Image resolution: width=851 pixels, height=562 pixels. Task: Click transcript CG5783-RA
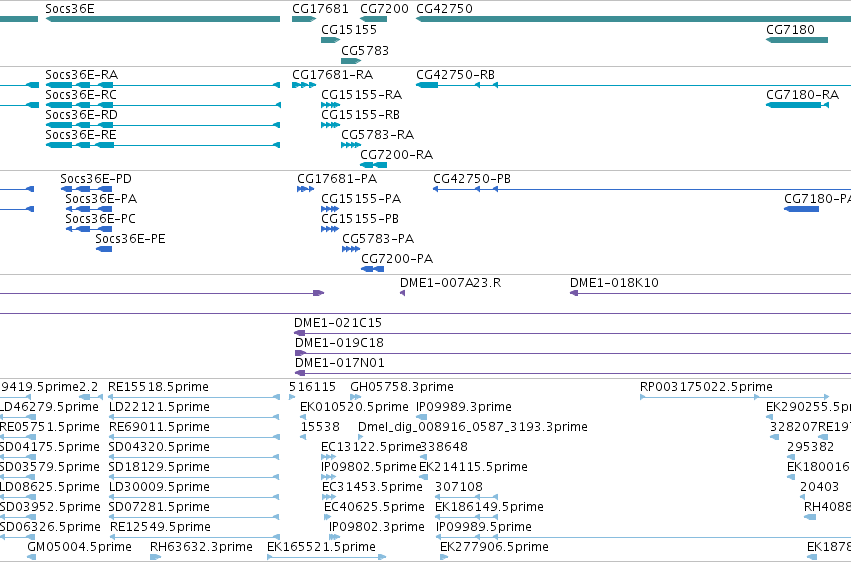(351, 145)
